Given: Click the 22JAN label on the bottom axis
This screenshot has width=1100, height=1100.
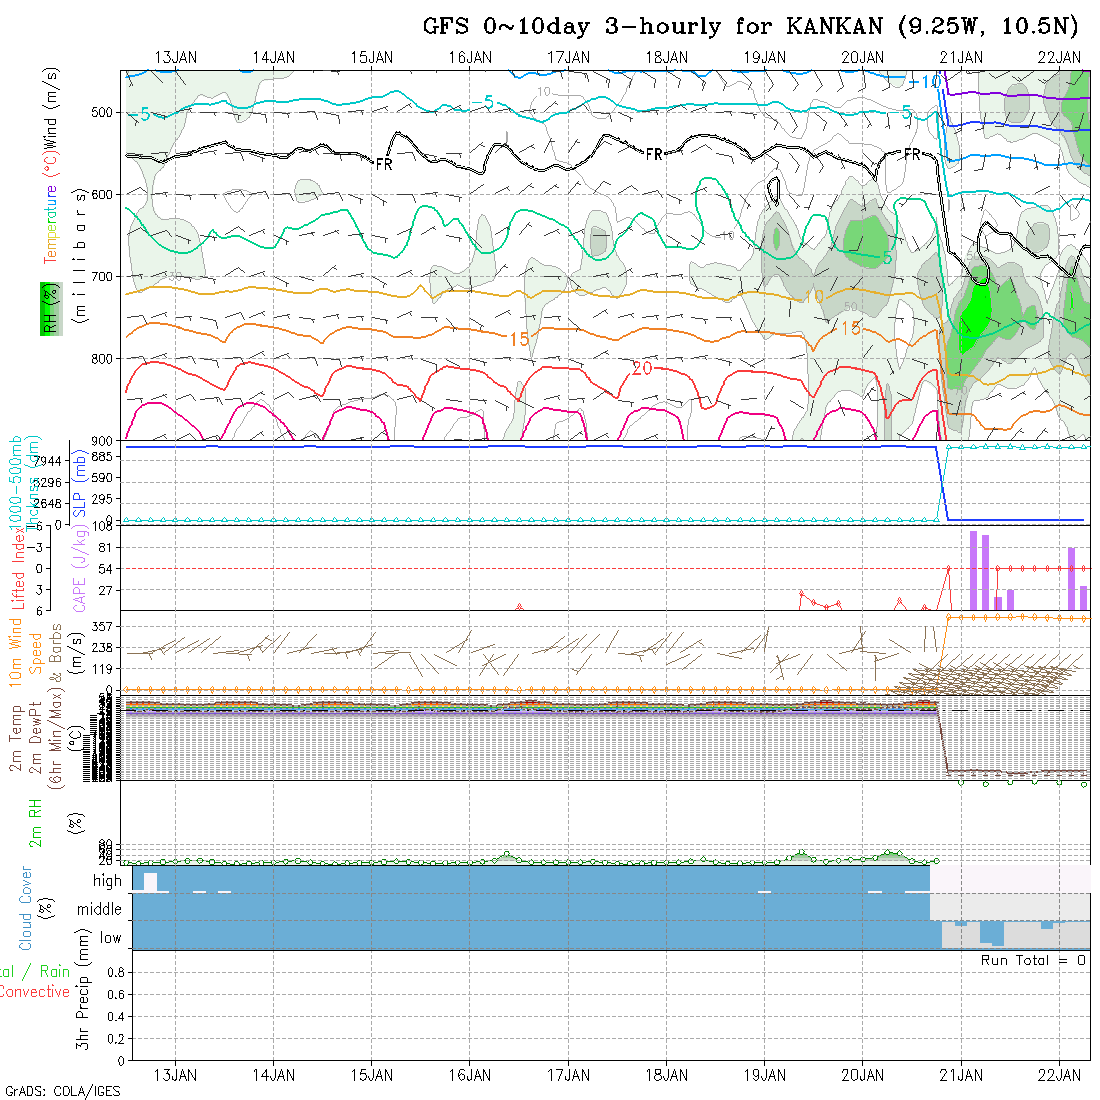Looking at the screenshot, I should click(x=1059, y=1074).
